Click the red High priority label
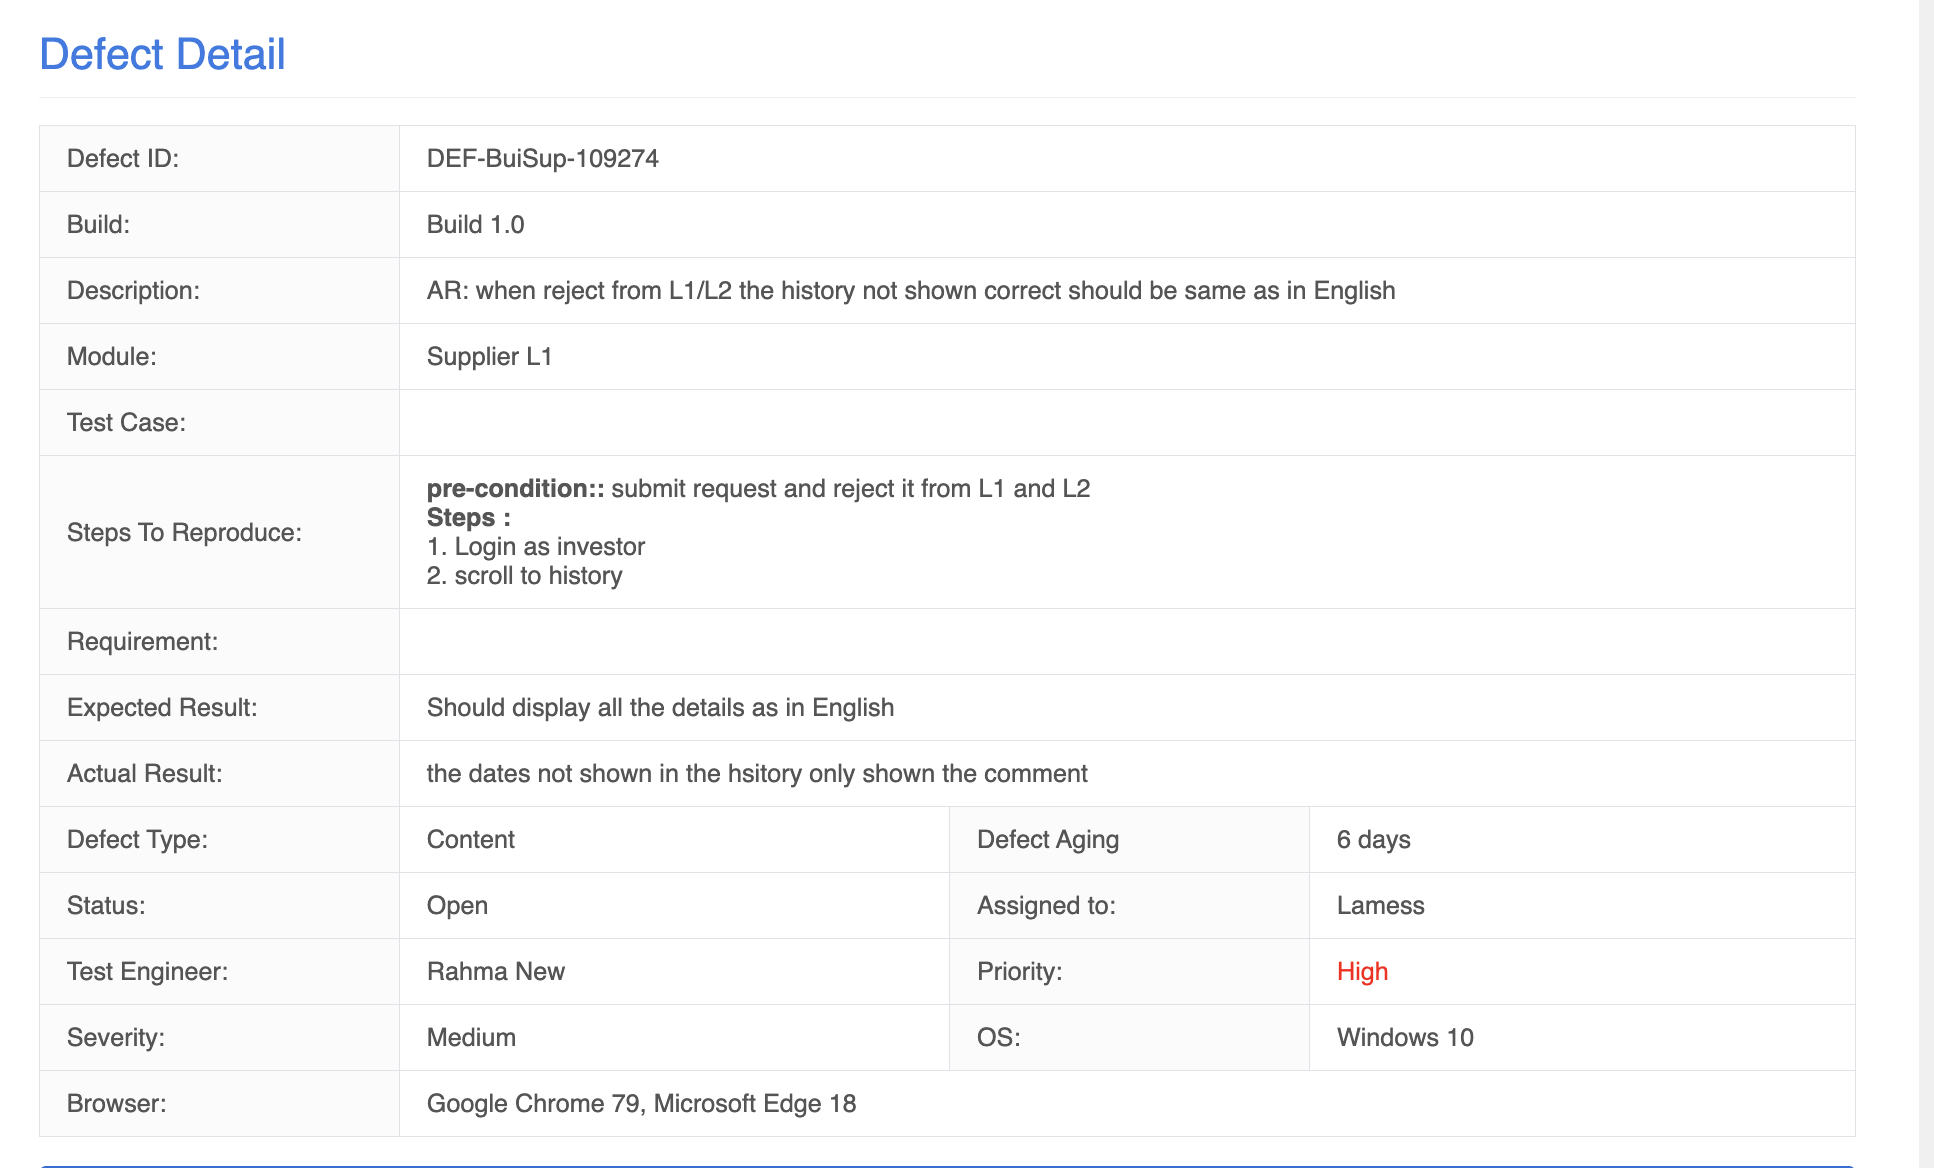1934x1168 pixels. [1362, 972]
